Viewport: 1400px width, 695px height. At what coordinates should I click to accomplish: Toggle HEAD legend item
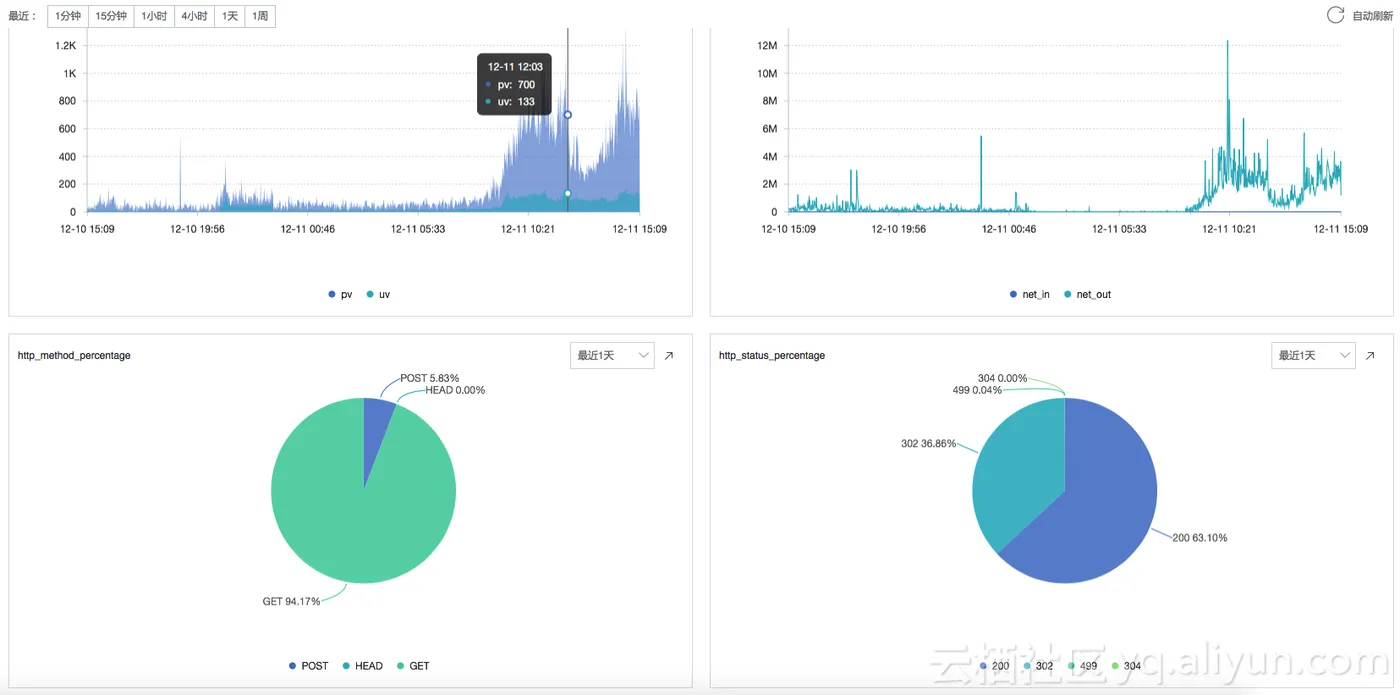[x=362, y=666]
